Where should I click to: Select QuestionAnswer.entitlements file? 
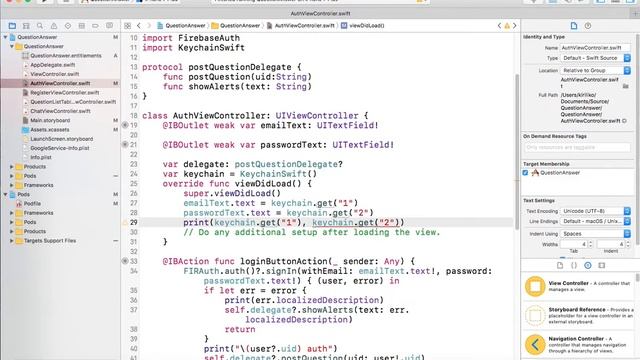coord(66,56)
